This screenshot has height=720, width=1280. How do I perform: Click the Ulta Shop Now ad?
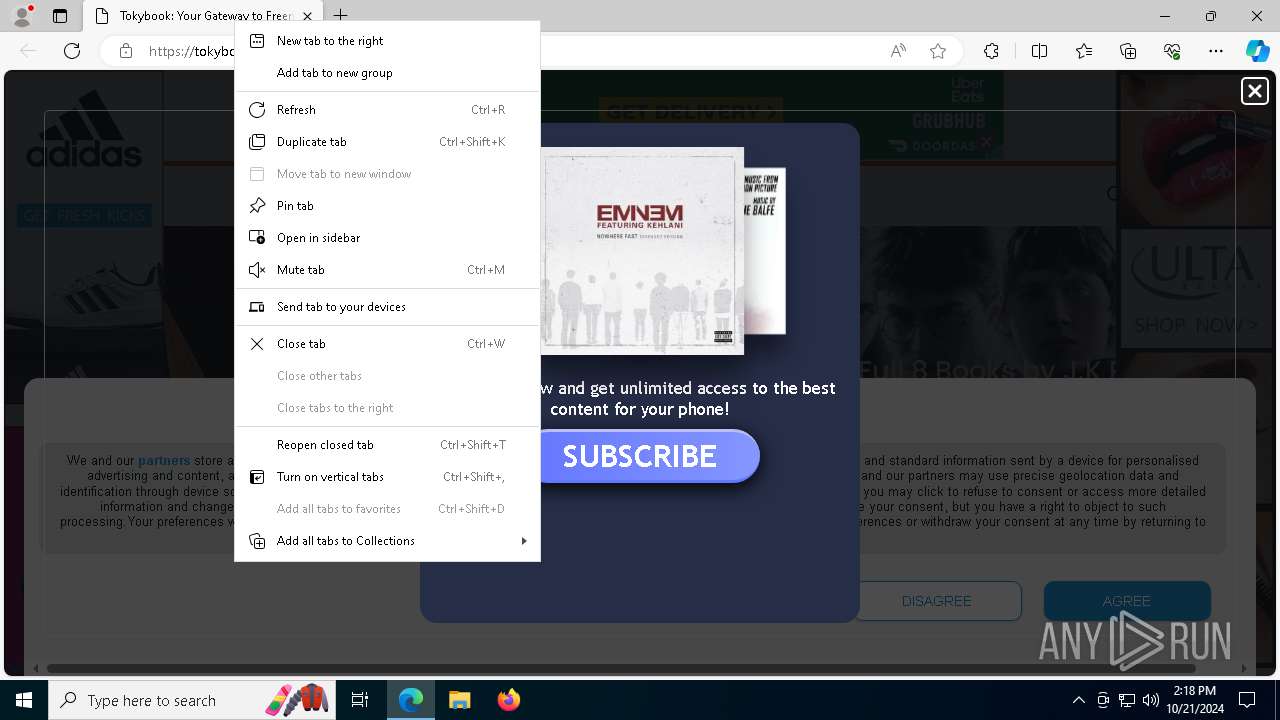1194,288
